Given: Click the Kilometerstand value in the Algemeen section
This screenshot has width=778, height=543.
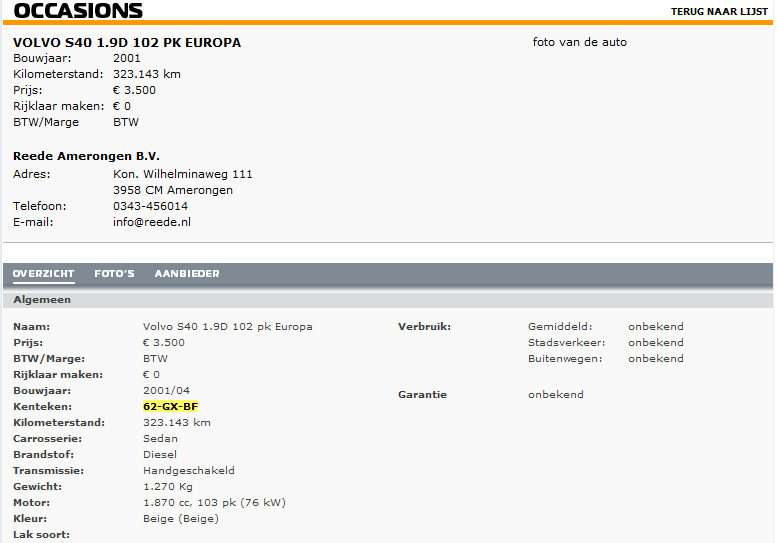Looking at the screenshot, I should coord(177,422).
